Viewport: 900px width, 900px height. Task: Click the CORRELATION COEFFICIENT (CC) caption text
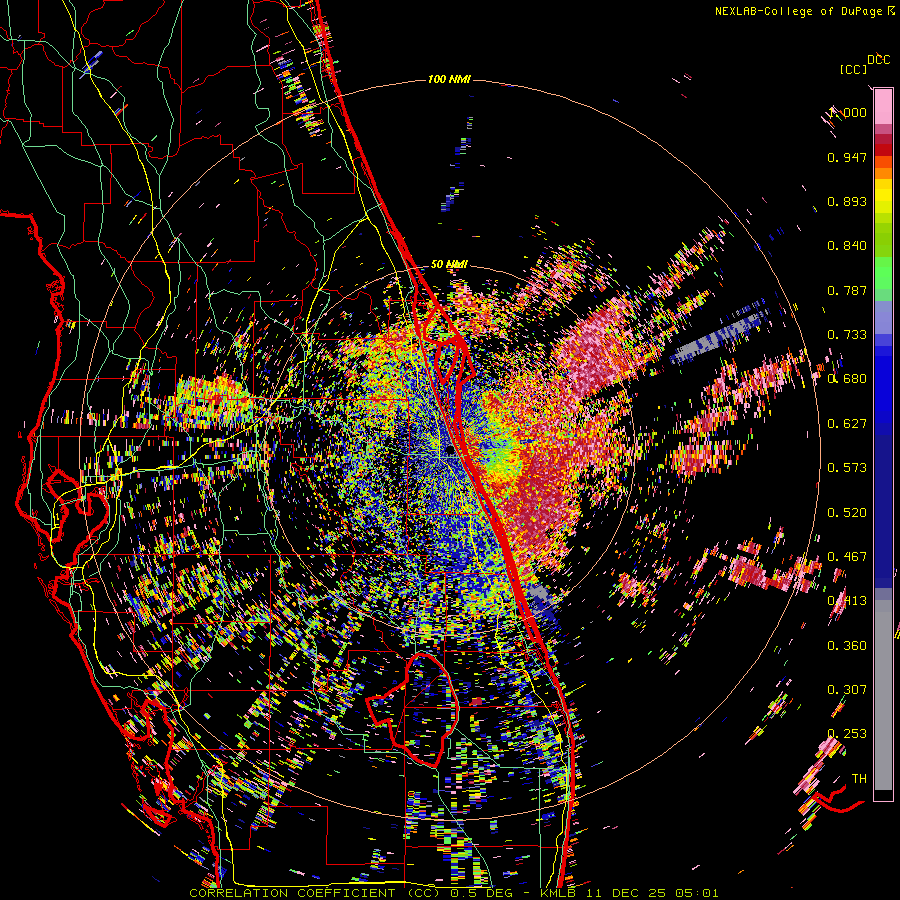315,893
